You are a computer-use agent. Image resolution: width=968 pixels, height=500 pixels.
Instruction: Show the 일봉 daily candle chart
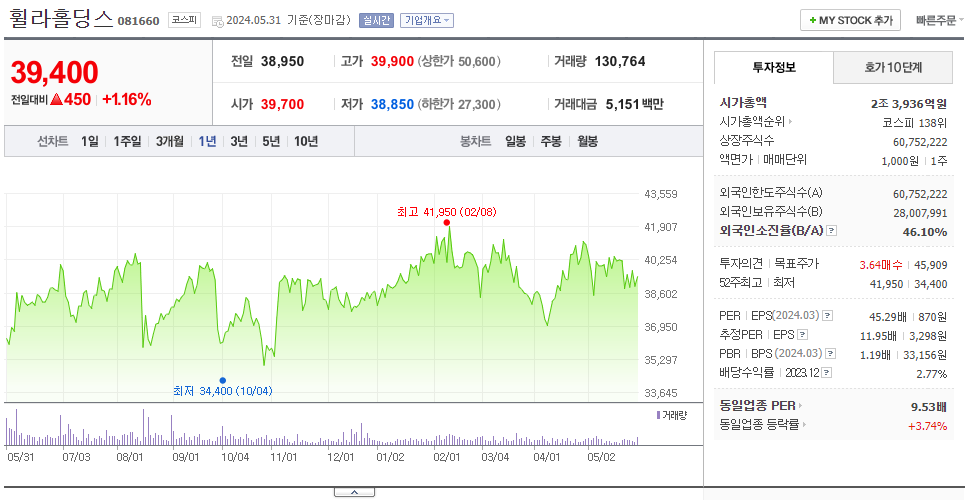click(515, 141)
